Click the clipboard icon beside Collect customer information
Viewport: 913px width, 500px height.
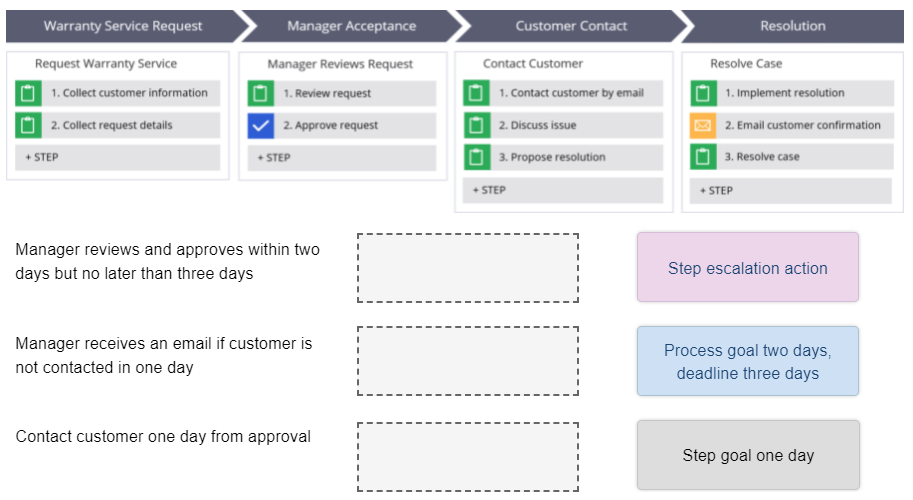point(27,93)
